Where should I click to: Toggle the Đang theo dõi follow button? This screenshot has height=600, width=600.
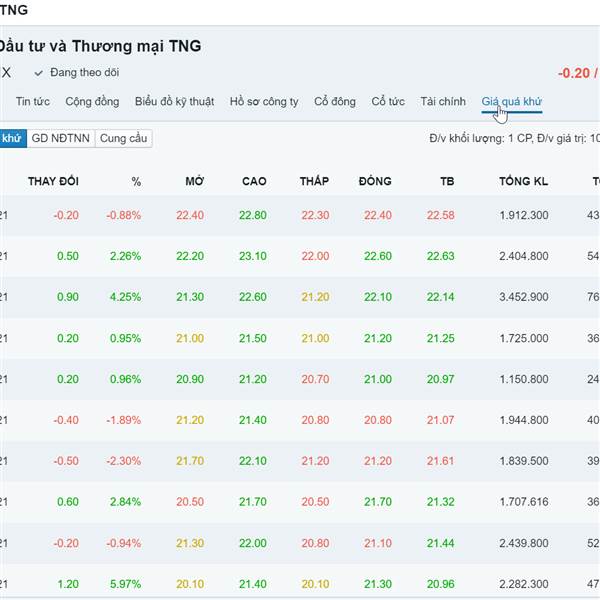pyautogui.click(x=77, y=72)
